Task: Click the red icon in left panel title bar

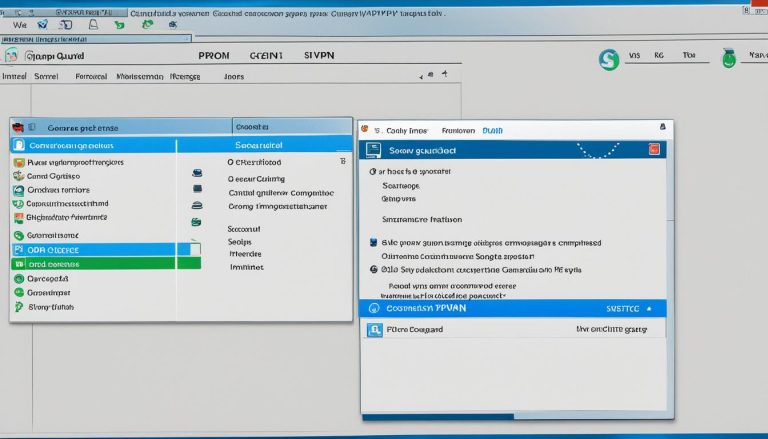Action: coord(18,127)
